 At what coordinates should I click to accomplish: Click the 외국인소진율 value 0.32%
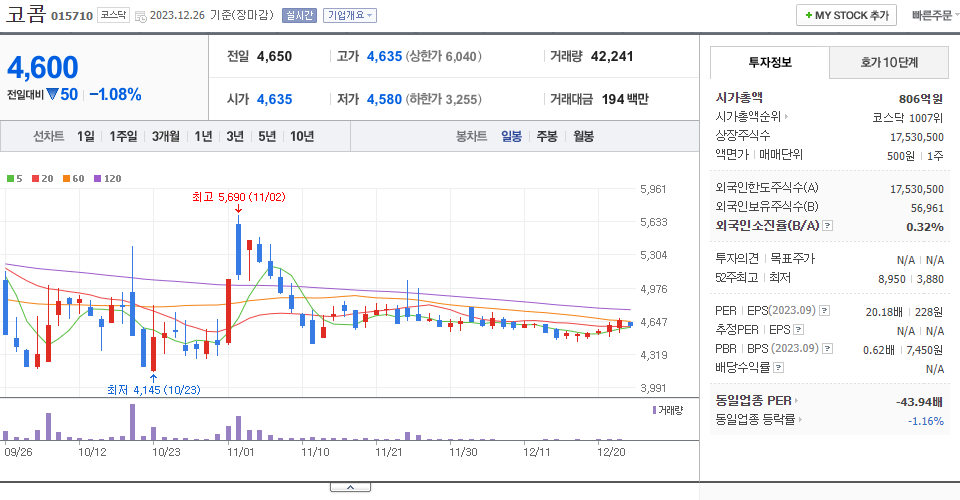[x=924, y=227]
